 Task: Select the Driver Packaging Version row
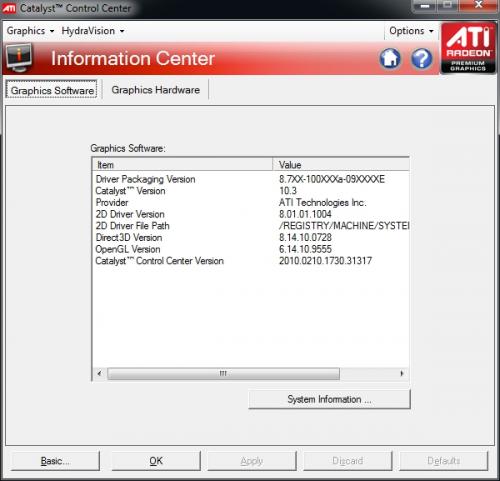(x=251, y=179)
